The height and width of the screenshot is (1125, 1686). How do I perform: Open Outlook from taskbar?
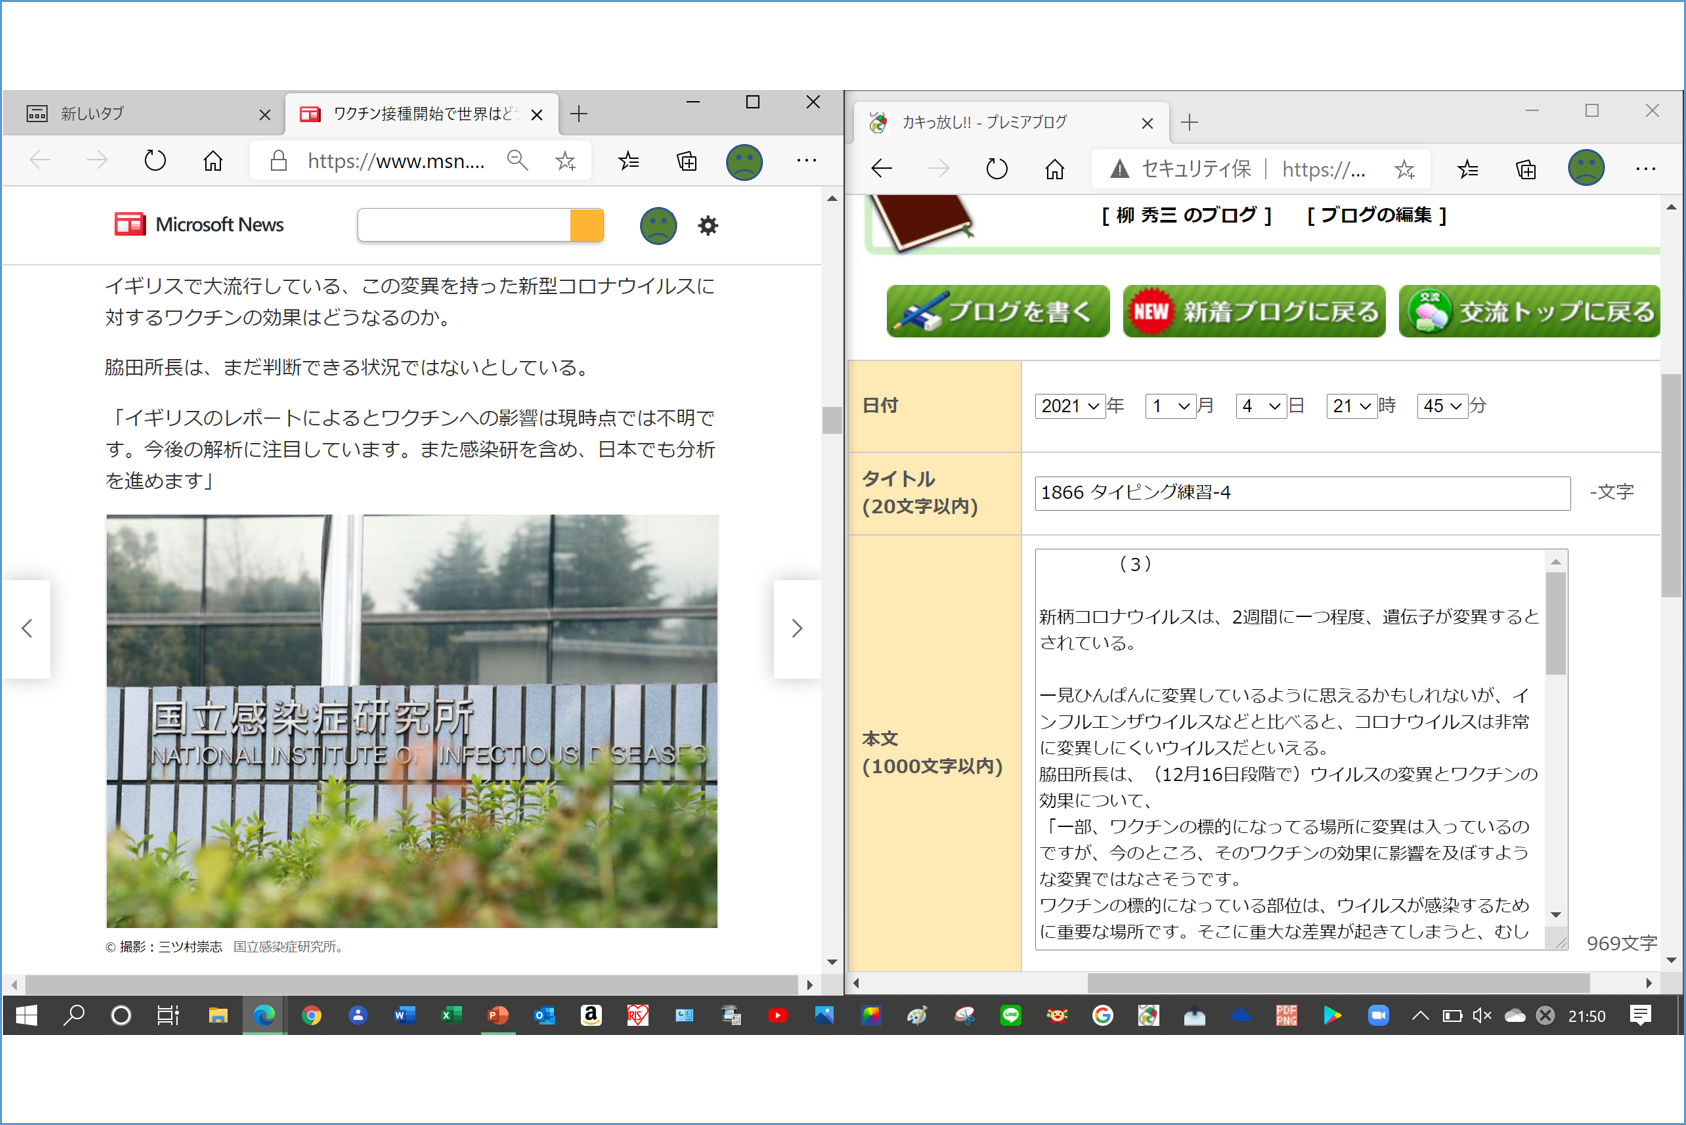pos(544,1016)
